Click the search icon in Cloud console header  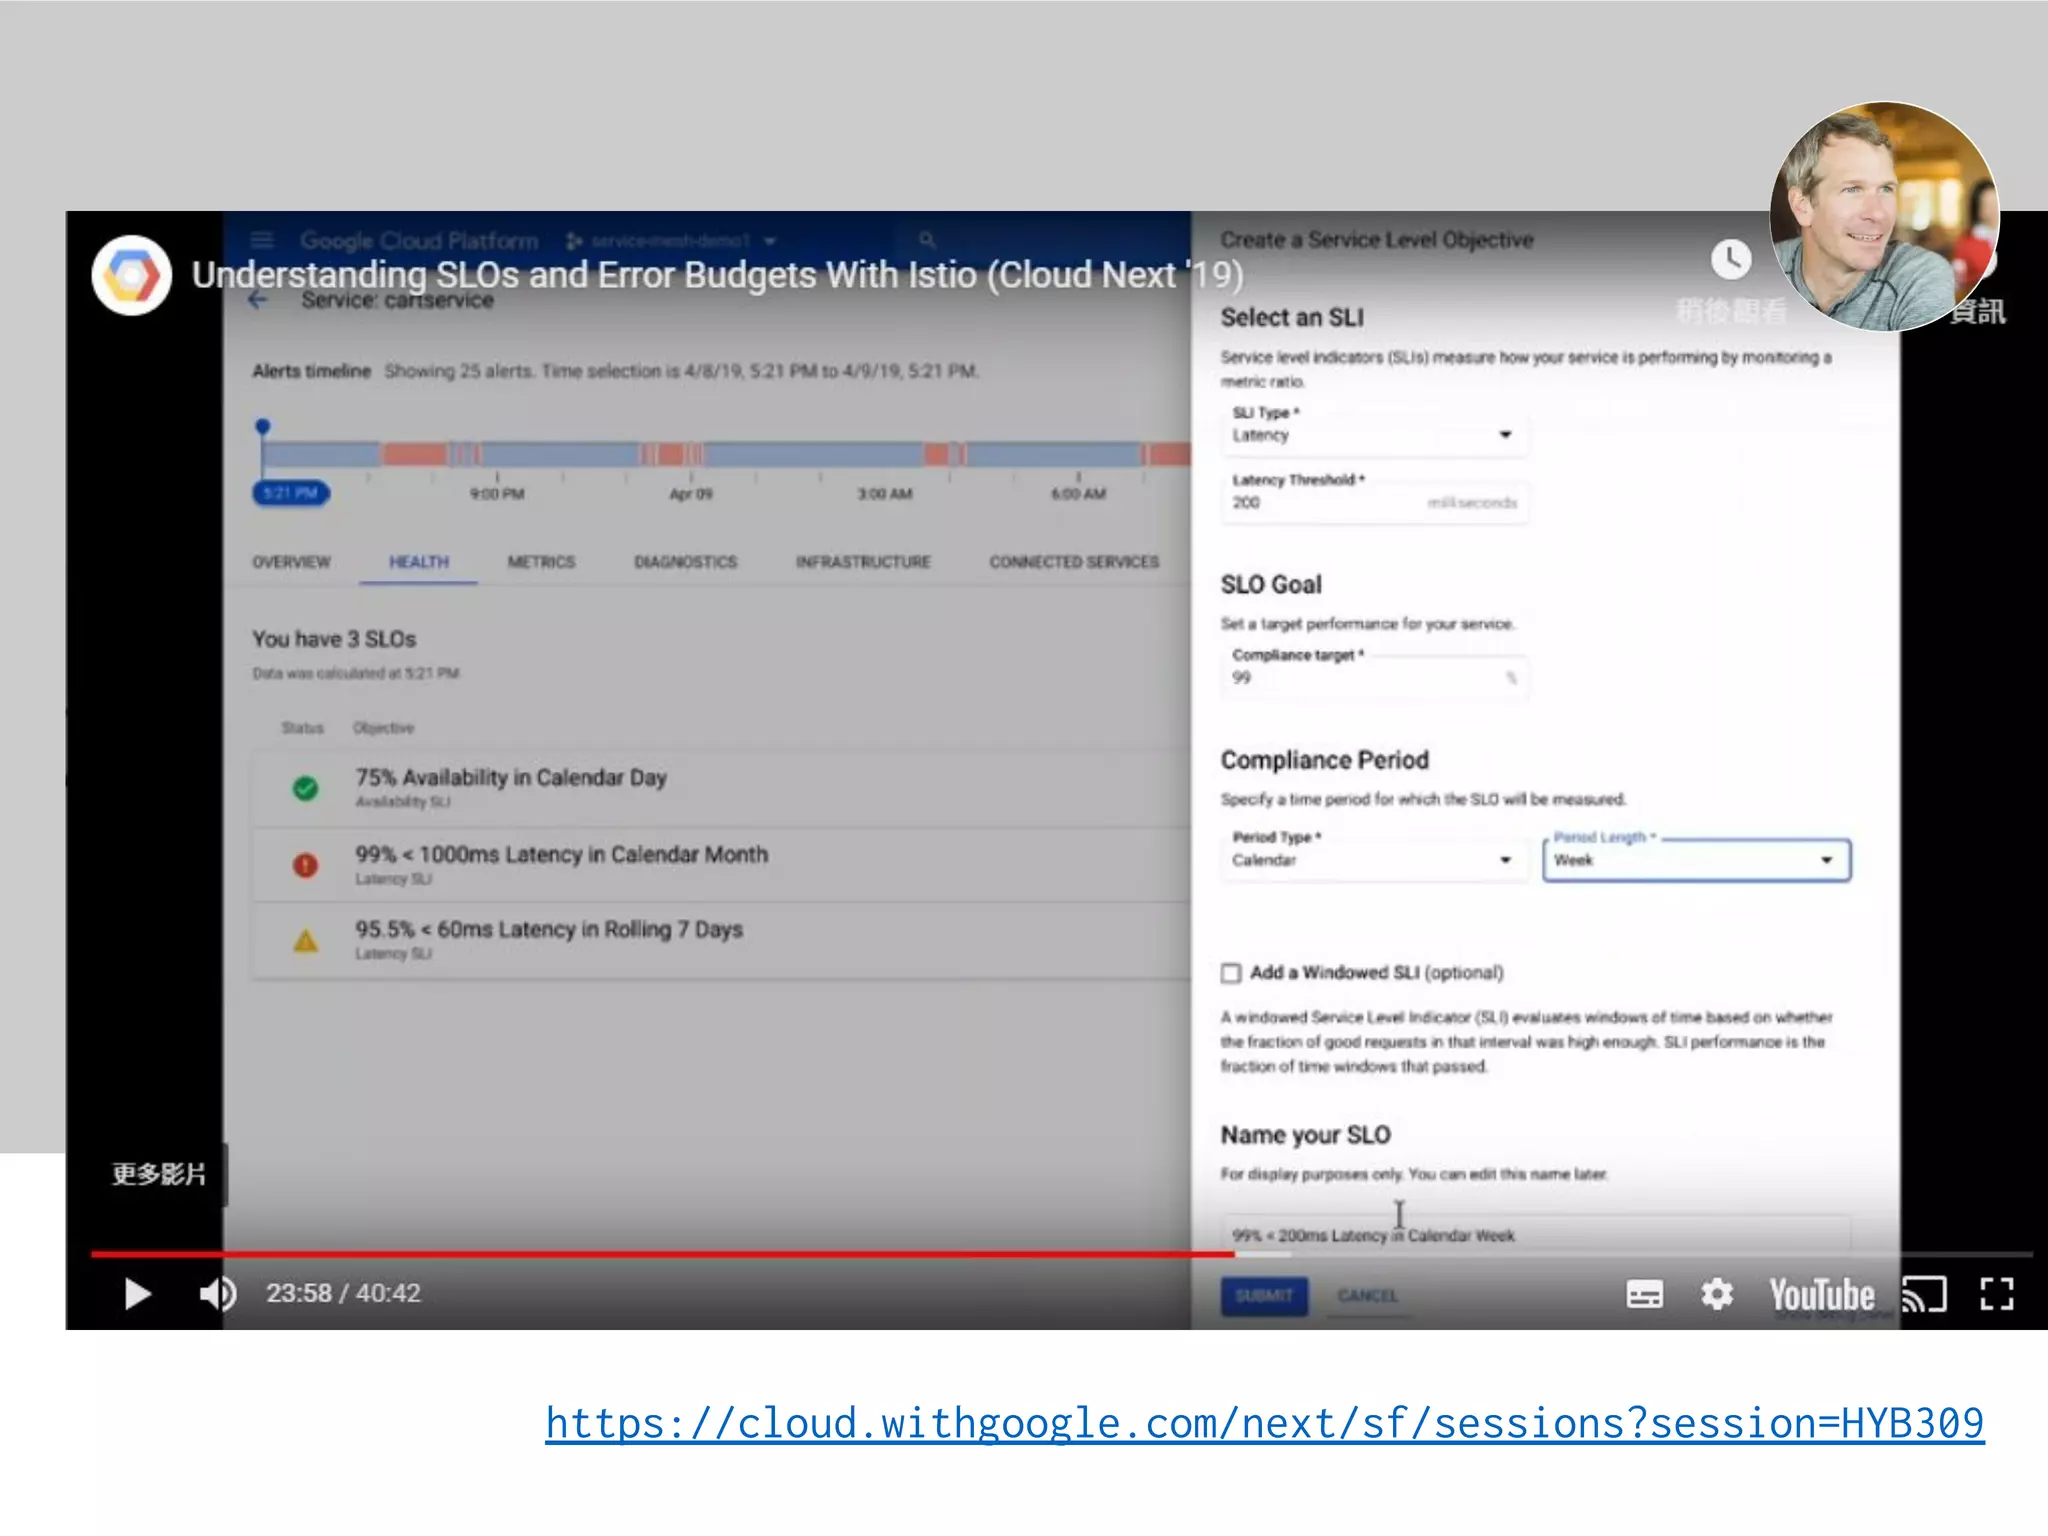pyautogui.click(x=927, y=240)
